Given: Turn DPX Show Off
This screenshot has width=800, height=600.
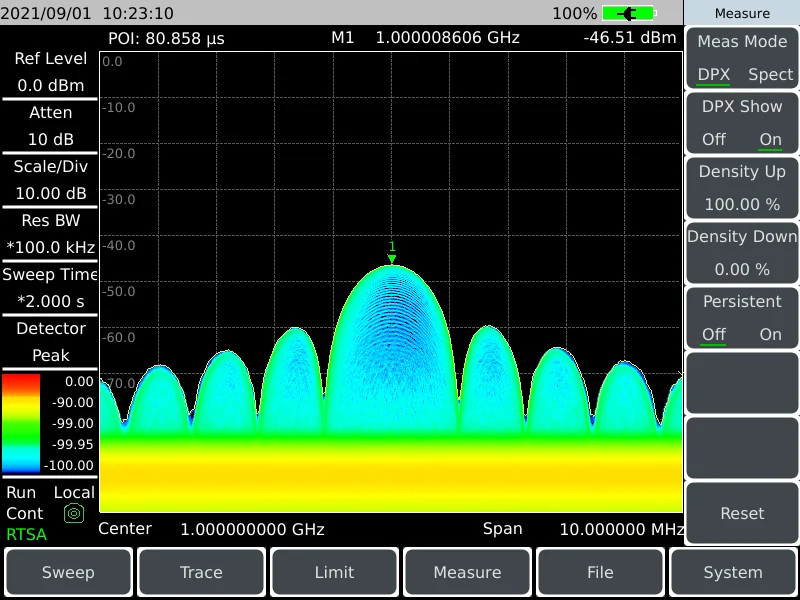Looking at the screenshot, I should pyautogui.click(x=714, y=139).
